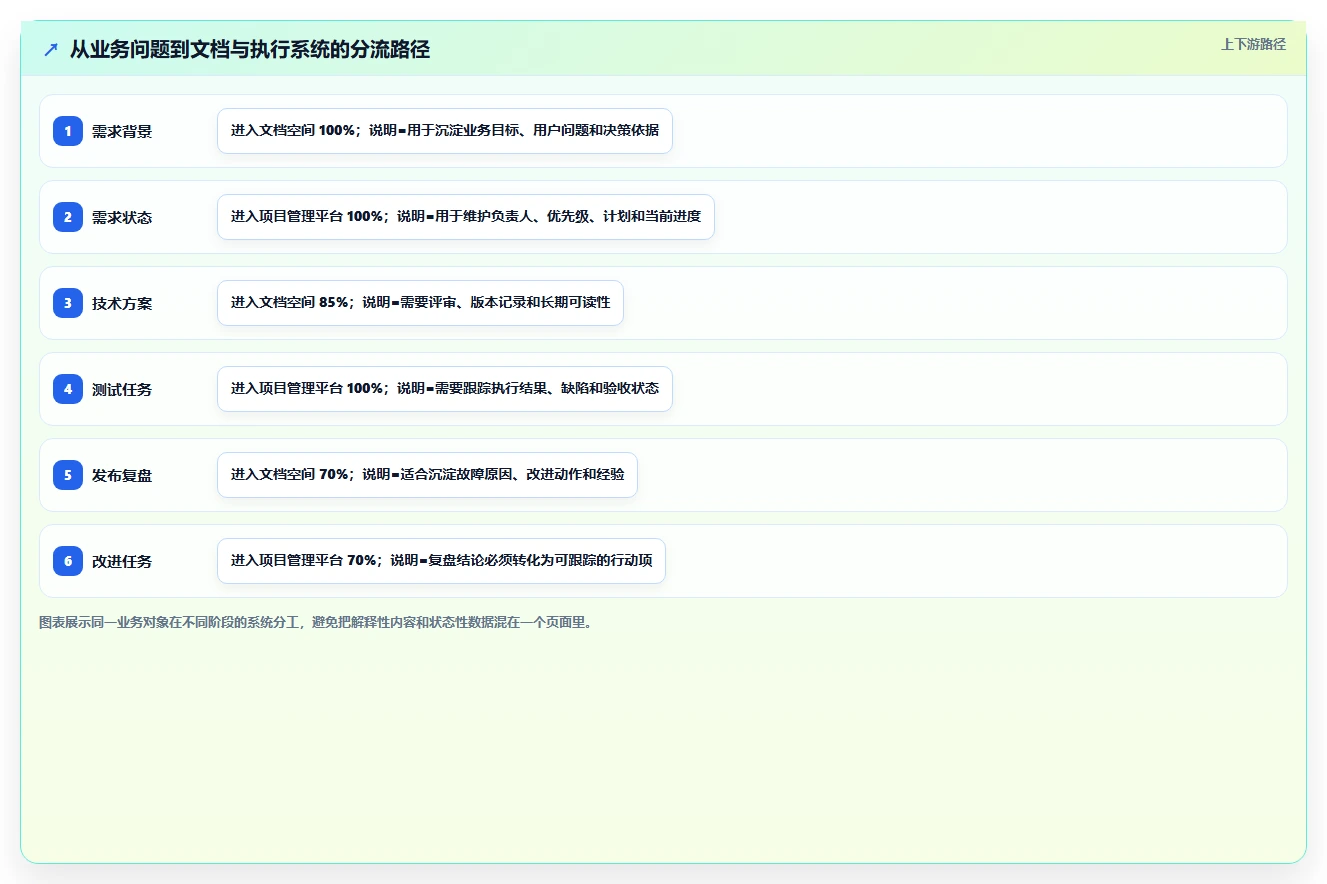1327x884 pixels.
Task: Open the box mentioning 负责人、优先级、计划
Action: pyautogui.click(x=466, y=217)
